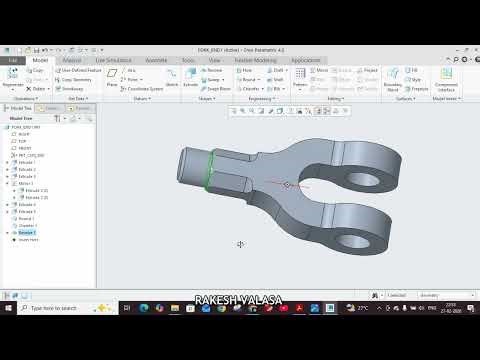Open the folder icon in quick access toolbar

pos(28,50)
